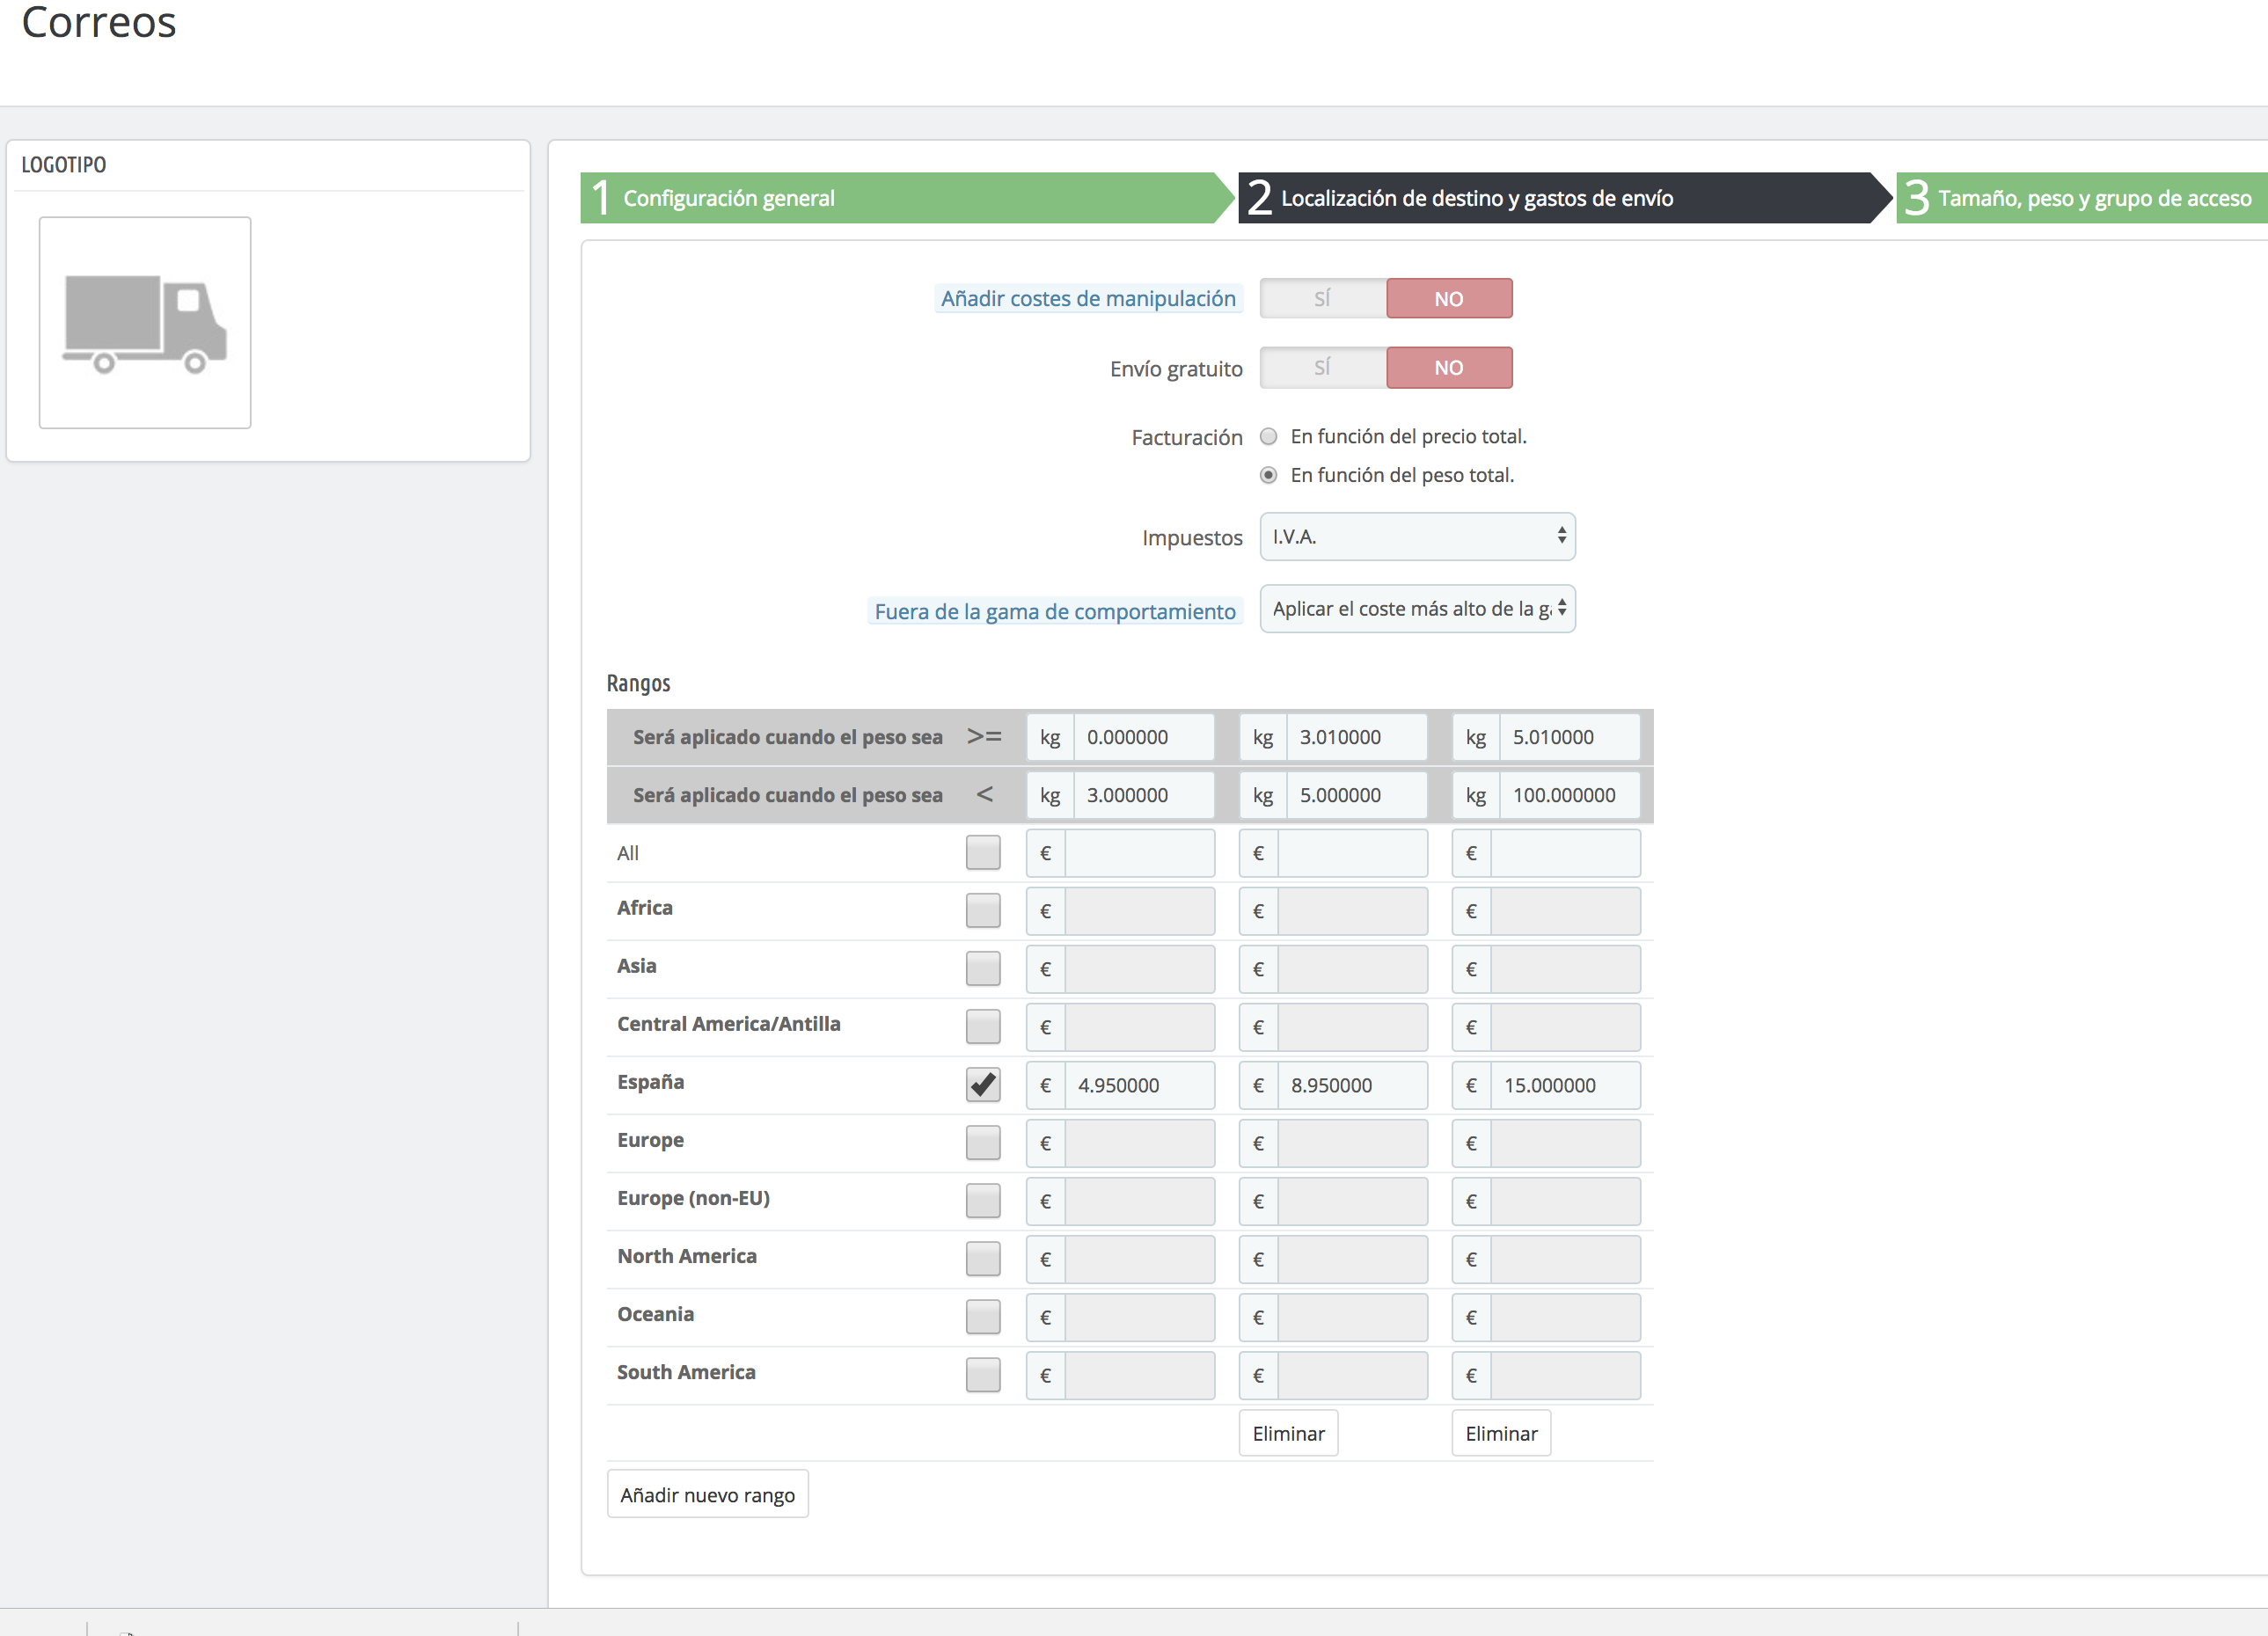Open the Impuestos I.V.A. dropdown

(1416, 537)
